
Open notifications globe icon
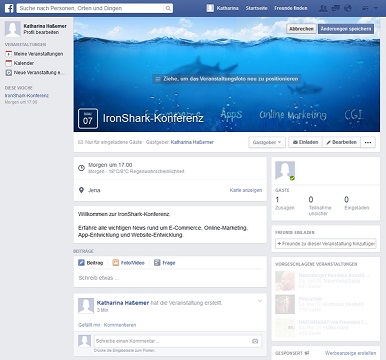(x=348, y=8)
